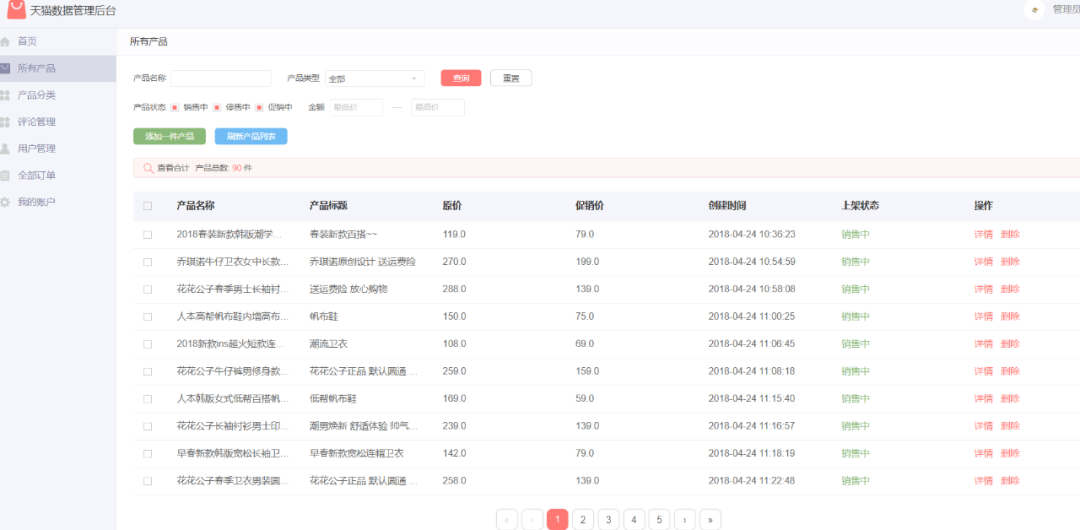This screenshot has height=530, width=1080.
Task: Click the grid icon beside 产品分类
Action: 6,95
